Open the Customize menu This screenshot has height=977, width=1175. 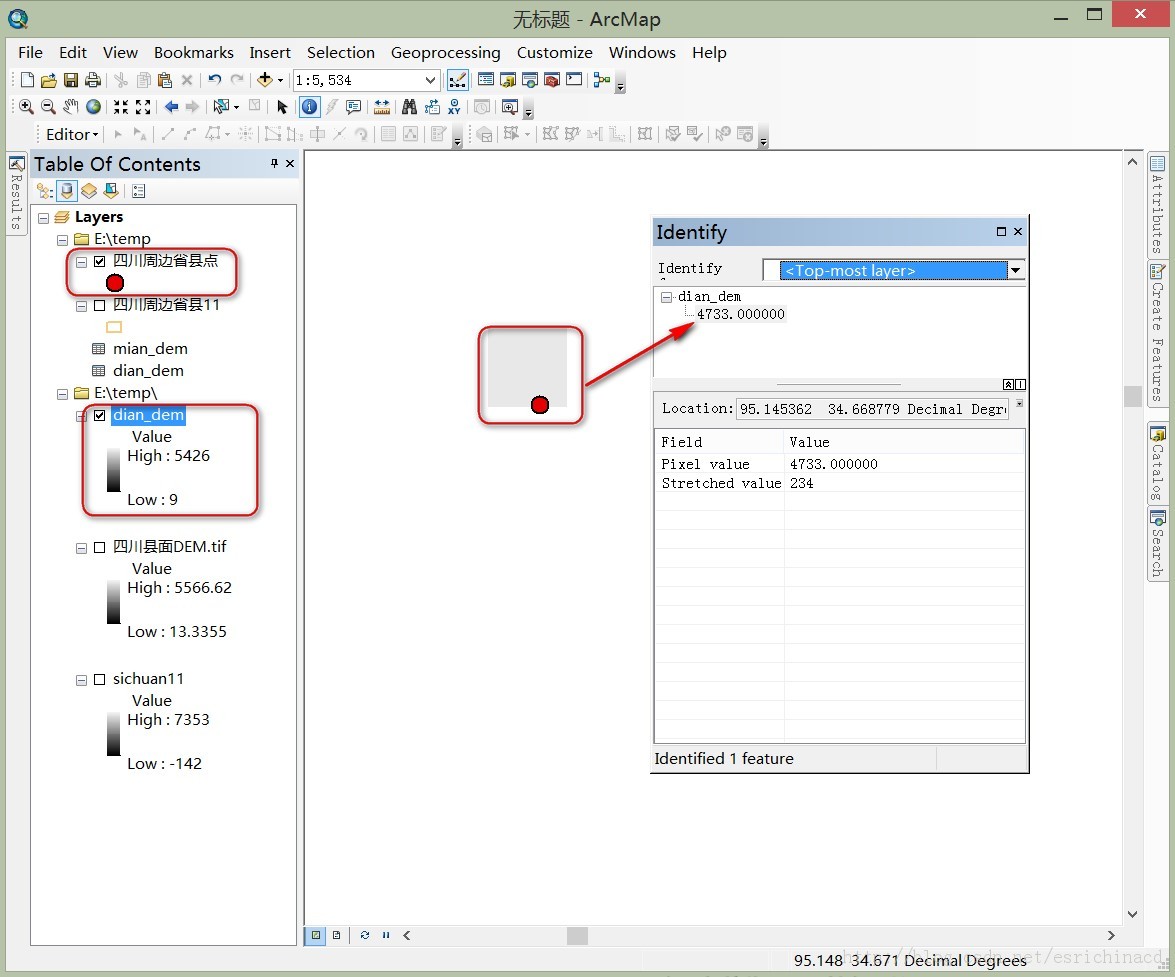click(x=555, y=52)
